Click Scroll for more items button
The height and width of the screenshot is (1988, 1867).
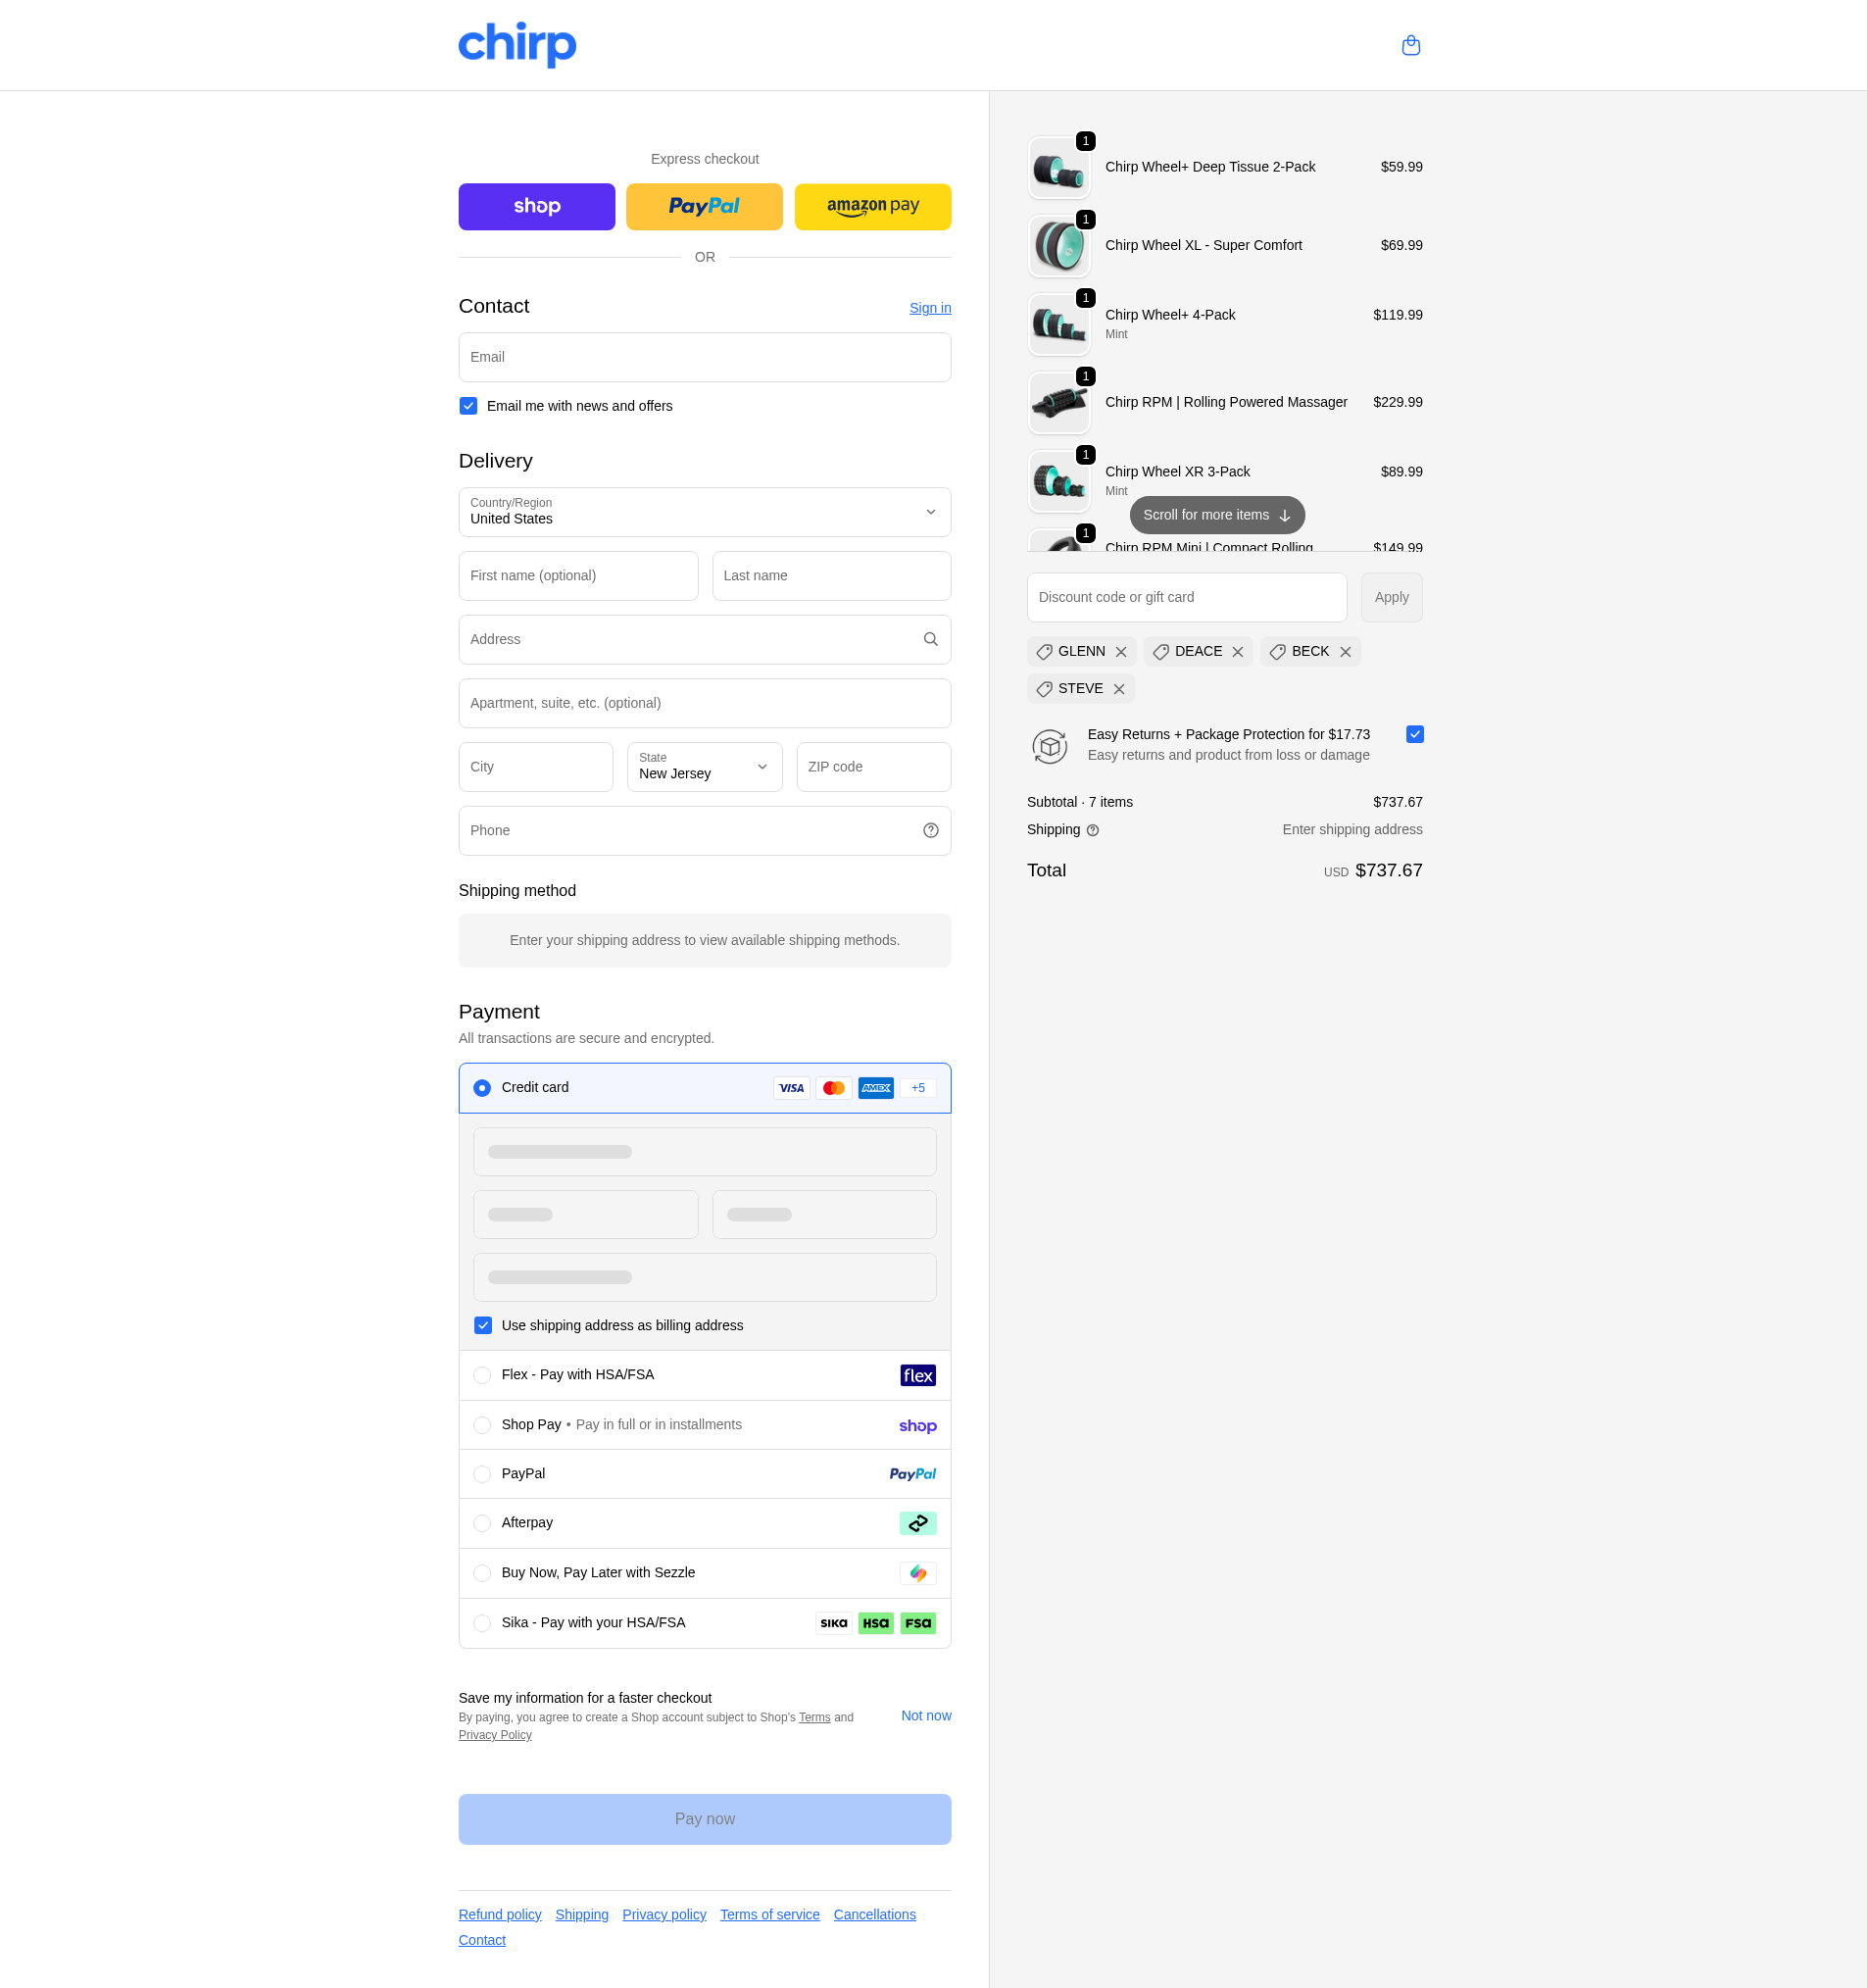coord(1216,515)
